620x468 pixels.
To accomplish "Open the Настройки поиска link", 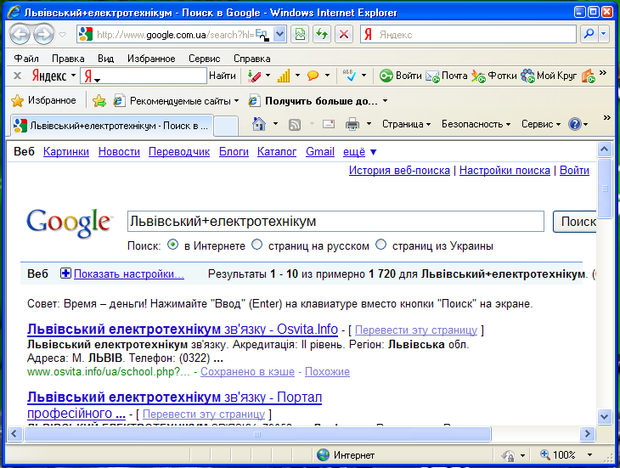I will pos(505,170).
